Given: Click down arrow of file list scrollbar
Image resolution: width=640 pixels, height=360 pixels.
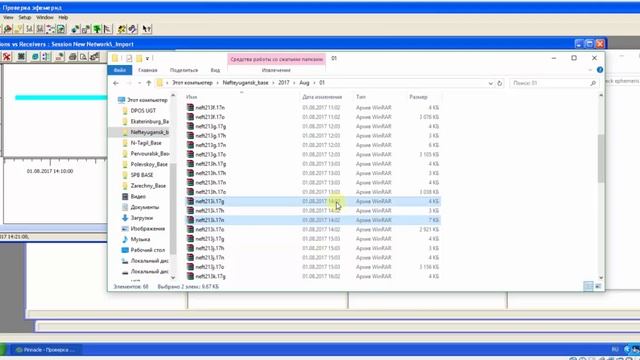Looking at the screenshot, I should [x=601, y=278].
